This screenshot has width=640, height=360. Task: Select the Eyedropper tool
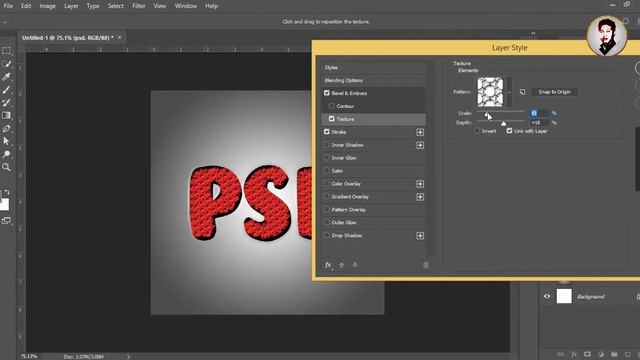click(6, 77)
